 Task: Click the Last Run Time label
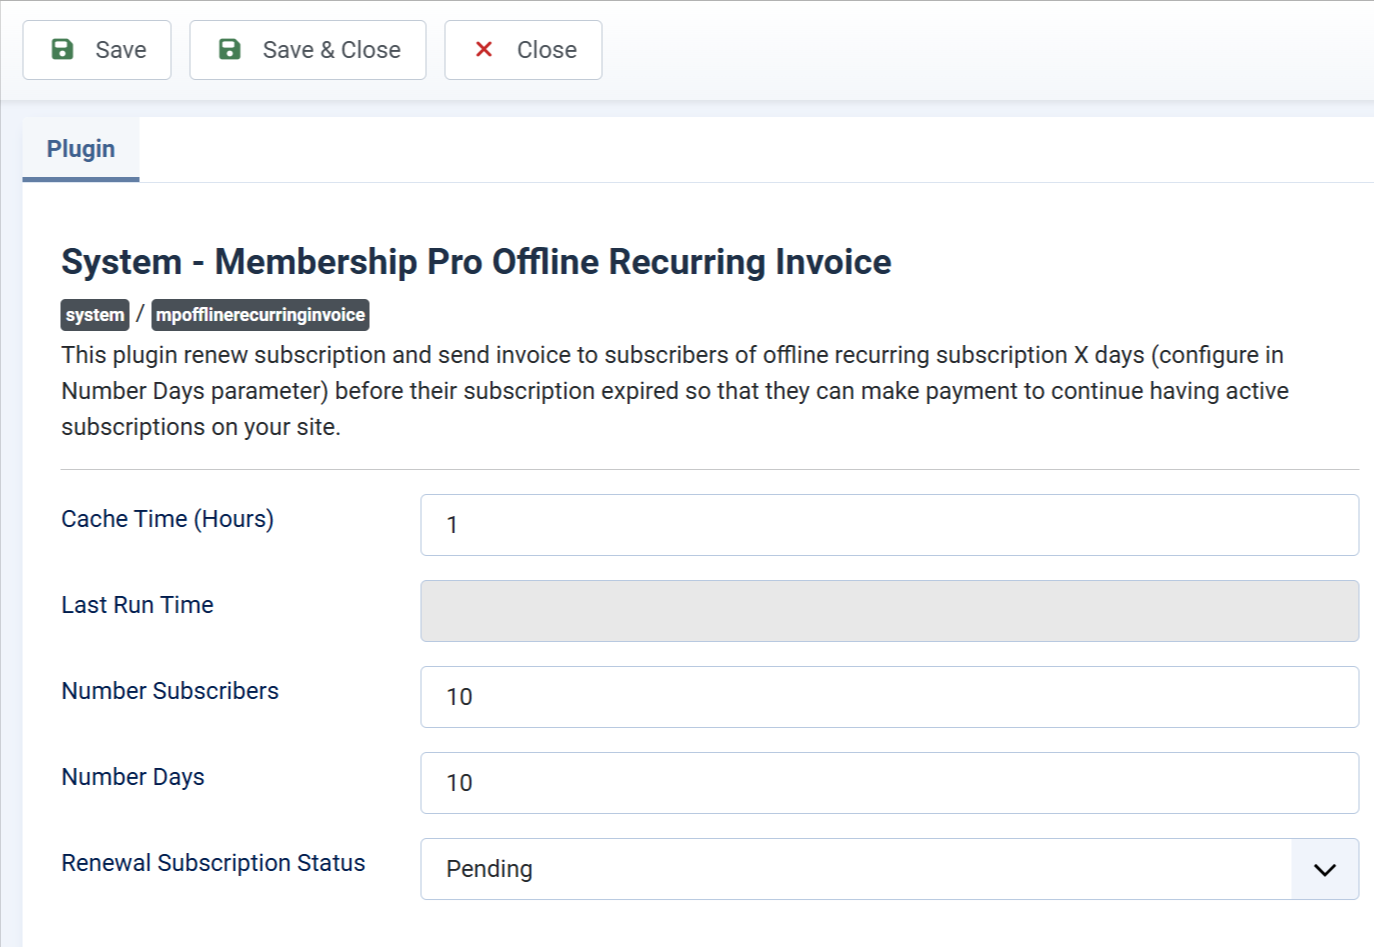click(137, 605)
